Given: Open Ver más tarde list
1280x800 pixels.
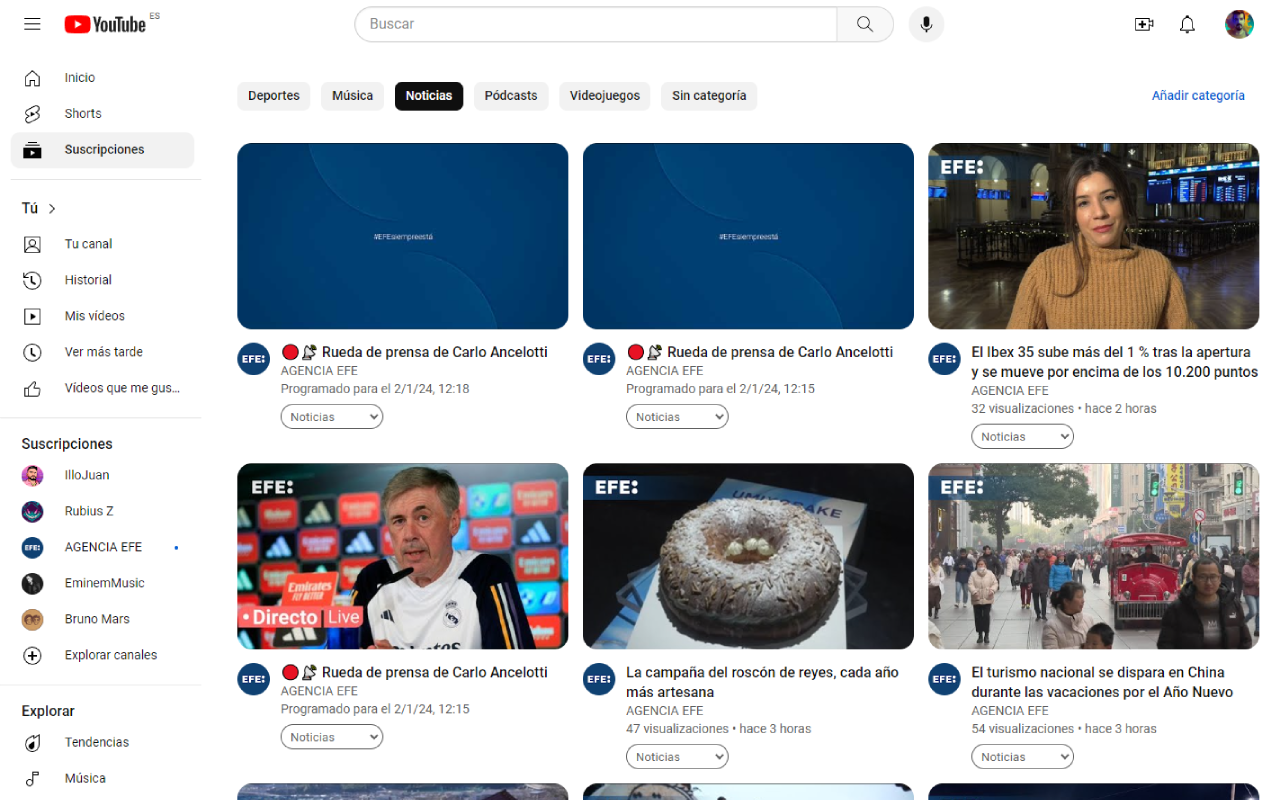Looking at the screenshot, I should pos(102,352).
